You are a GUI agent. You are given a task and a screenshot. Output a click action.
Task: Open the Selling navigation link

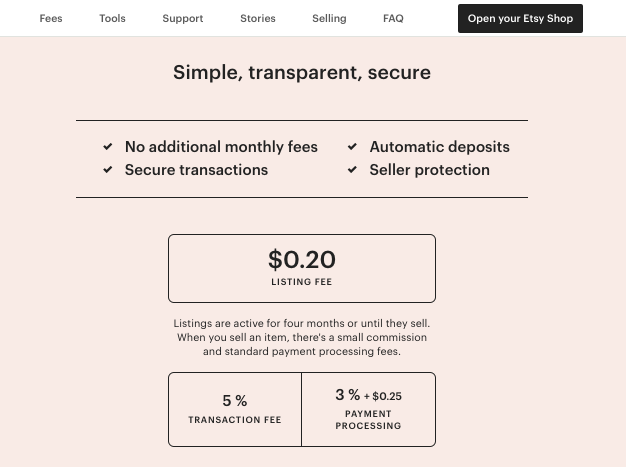(x=329, y=18)
